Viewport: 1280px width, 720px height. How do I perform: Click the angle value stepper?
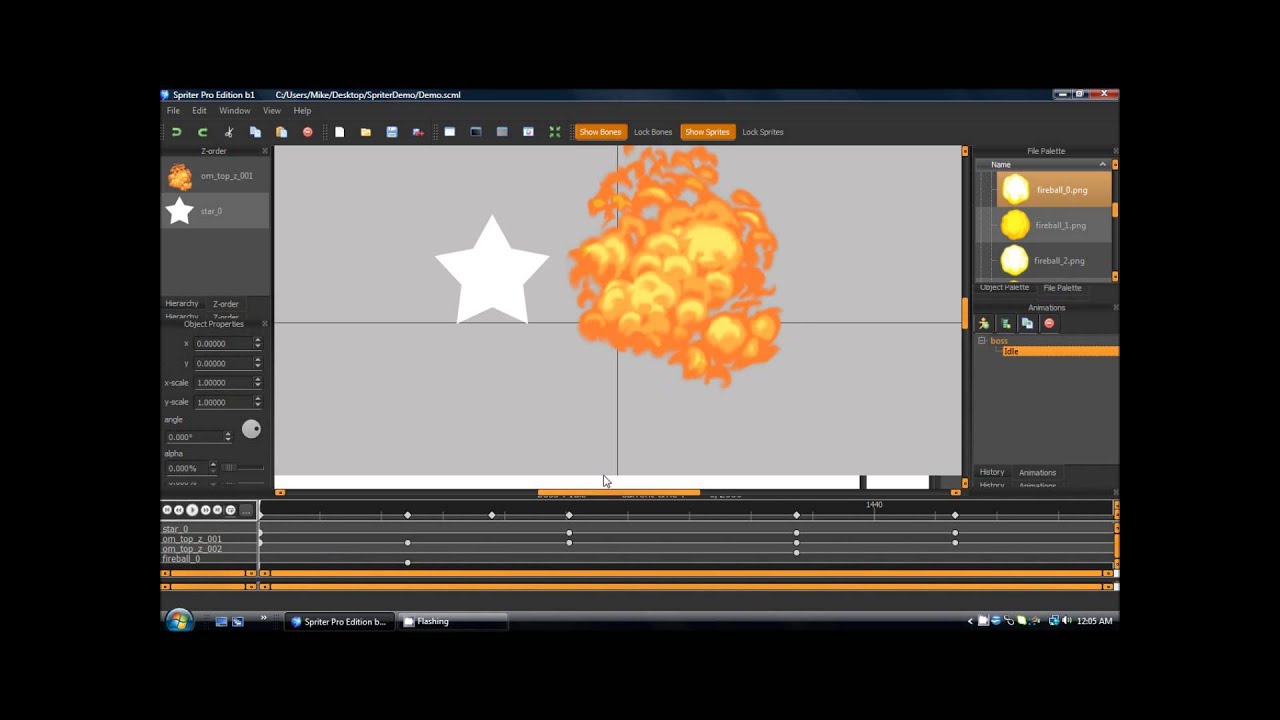coord(228,437)
